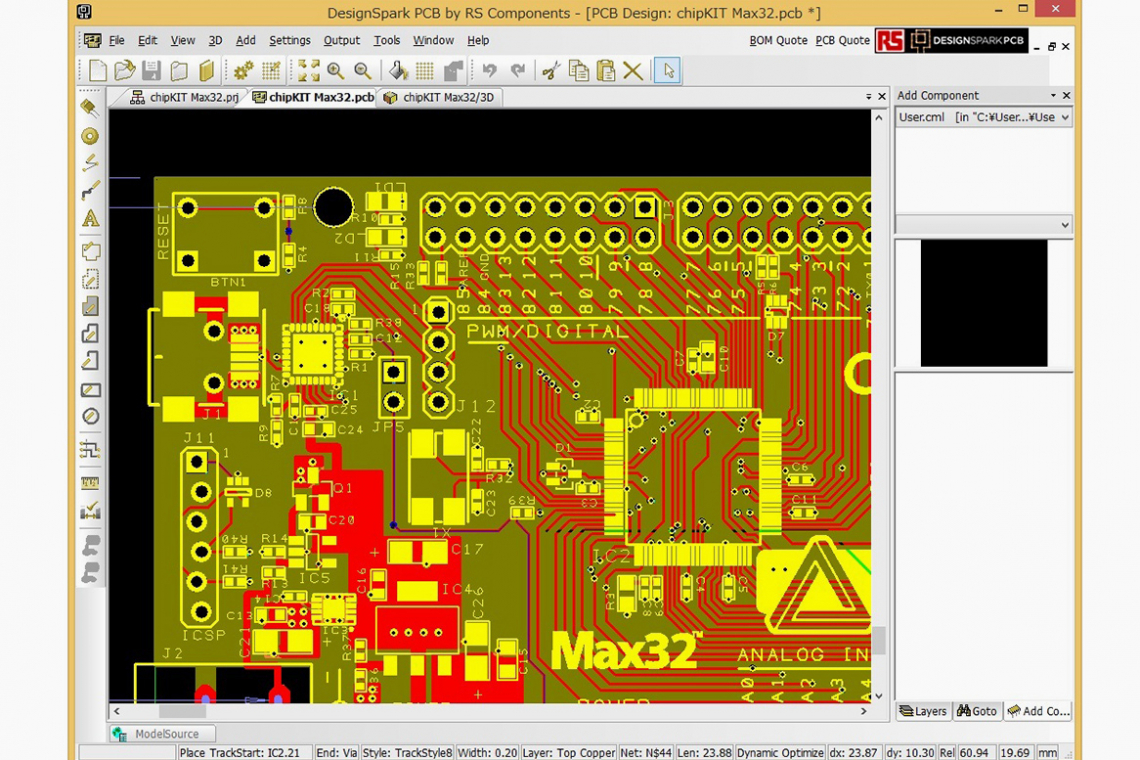Open the Add menu
1140x760 pixels.
(246, 41)
